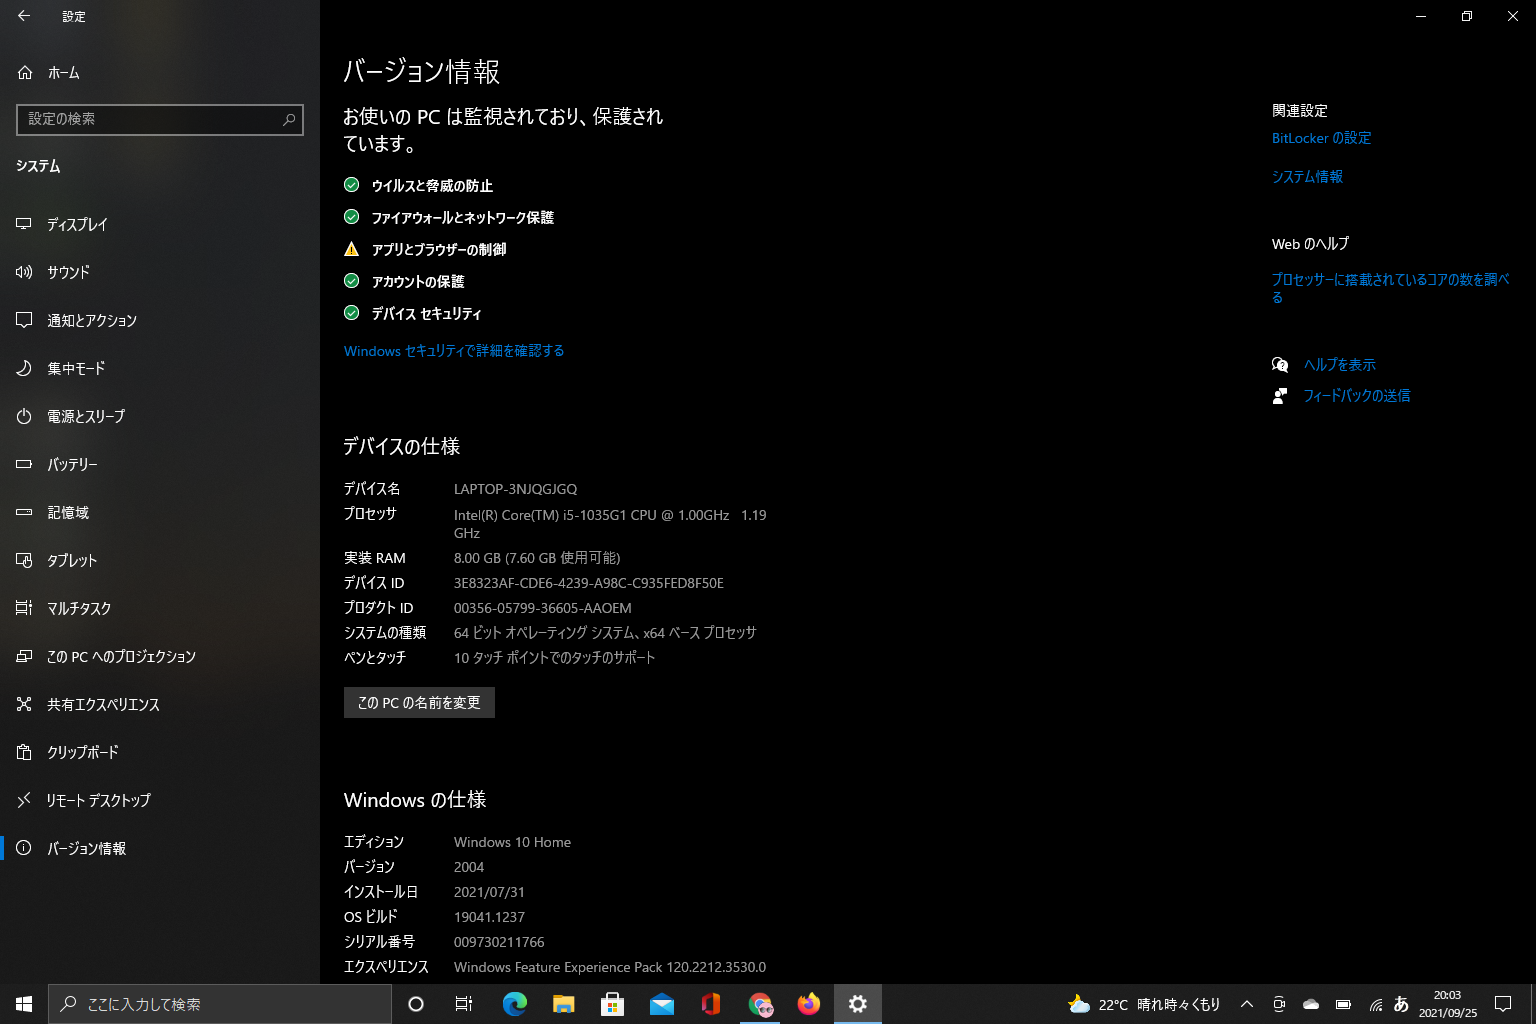Viewport: 1536px width, 1024px height.
Task: Select Sound in the system sidebar
Action: tap(68, 272)
